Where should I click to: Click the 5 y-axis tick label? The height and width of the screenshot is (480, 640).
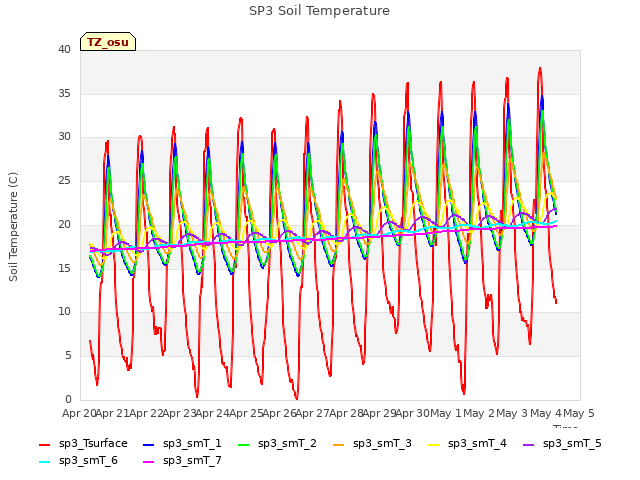[68, 356]
